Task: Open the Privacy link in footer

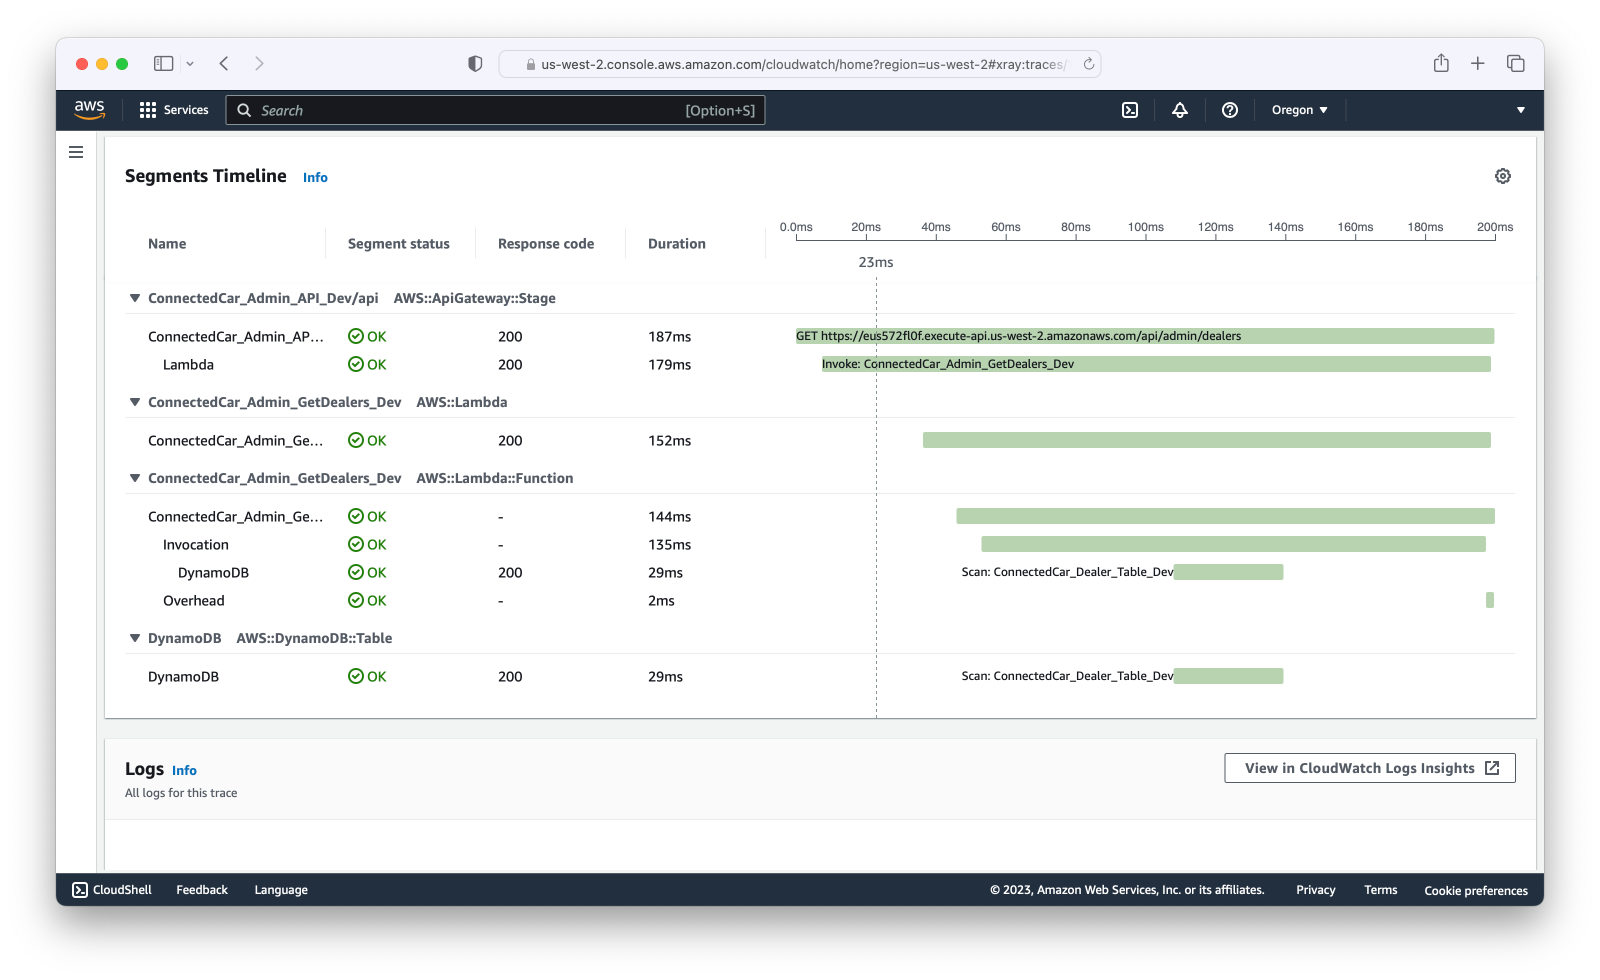Action: click(1316, 890)
